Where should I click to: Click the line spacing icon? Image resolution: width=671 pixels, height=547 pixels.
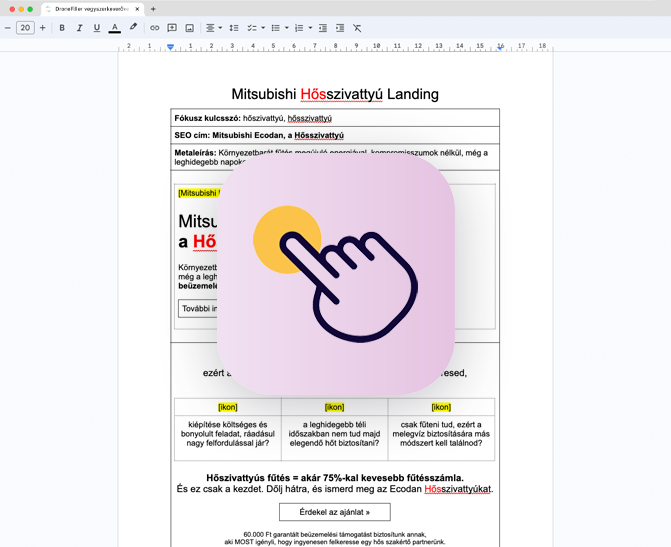point(234,28)
